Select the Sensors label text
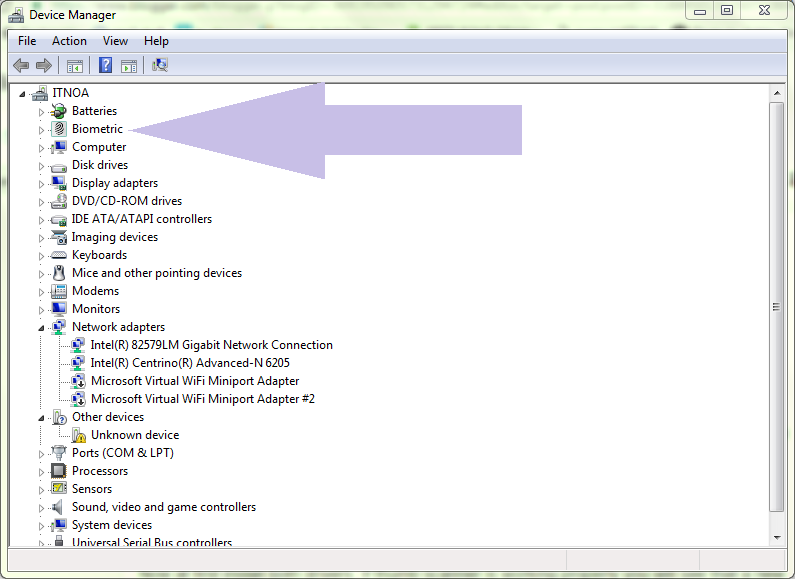This screenshot has height=579, width=795. pyautogui.click(x=92, y=489)
